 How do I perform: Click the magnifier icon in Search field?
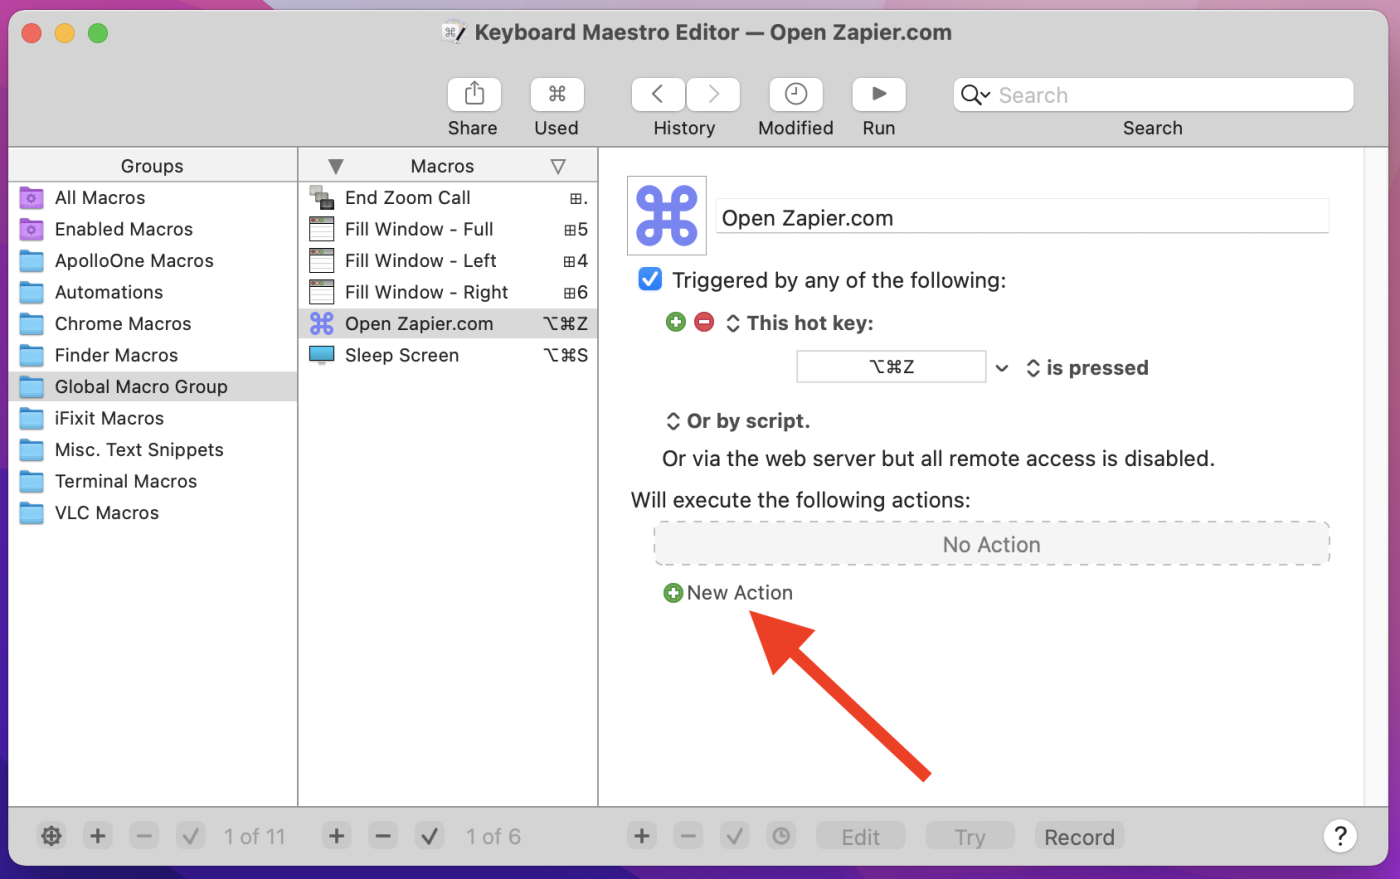(975, 95)
